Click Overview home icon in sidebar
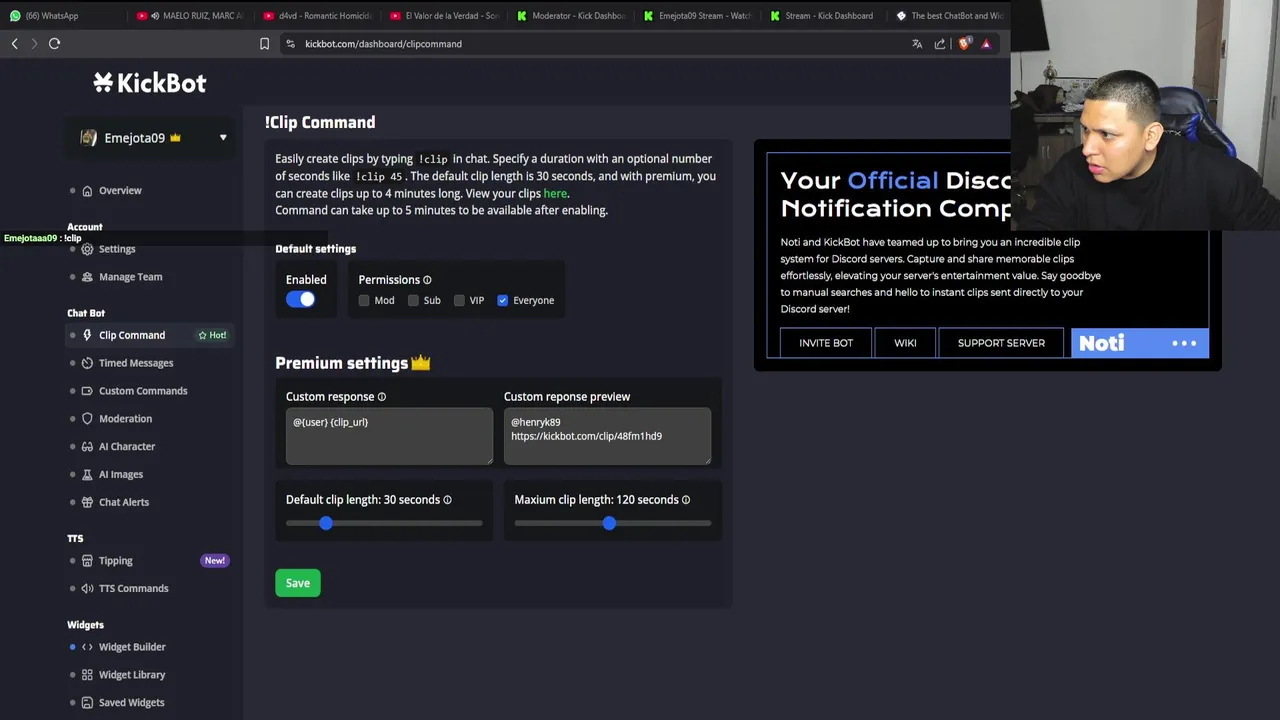 tap(87, 191)
